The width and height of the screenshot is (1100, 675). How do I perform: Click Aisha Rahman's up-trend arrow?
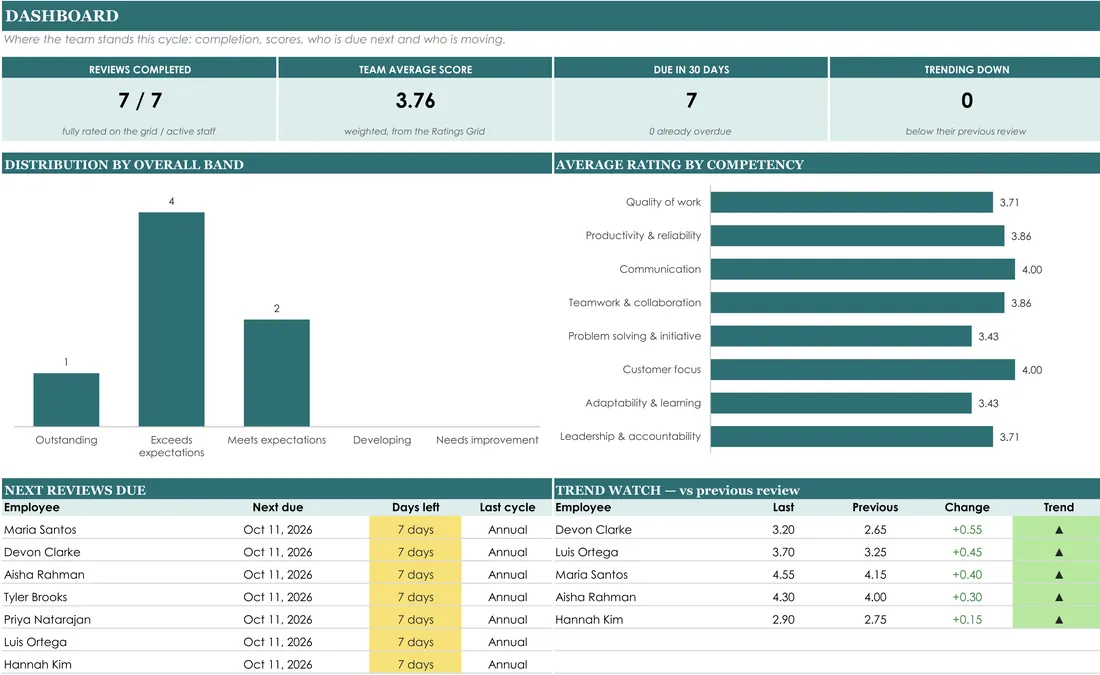coord(1059,597)
